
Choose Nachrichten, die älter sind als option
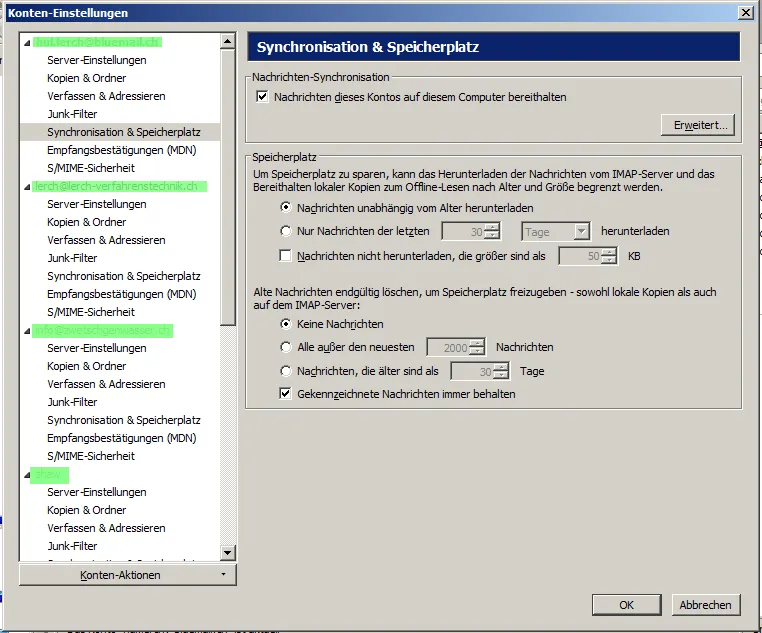coord(286,371)
